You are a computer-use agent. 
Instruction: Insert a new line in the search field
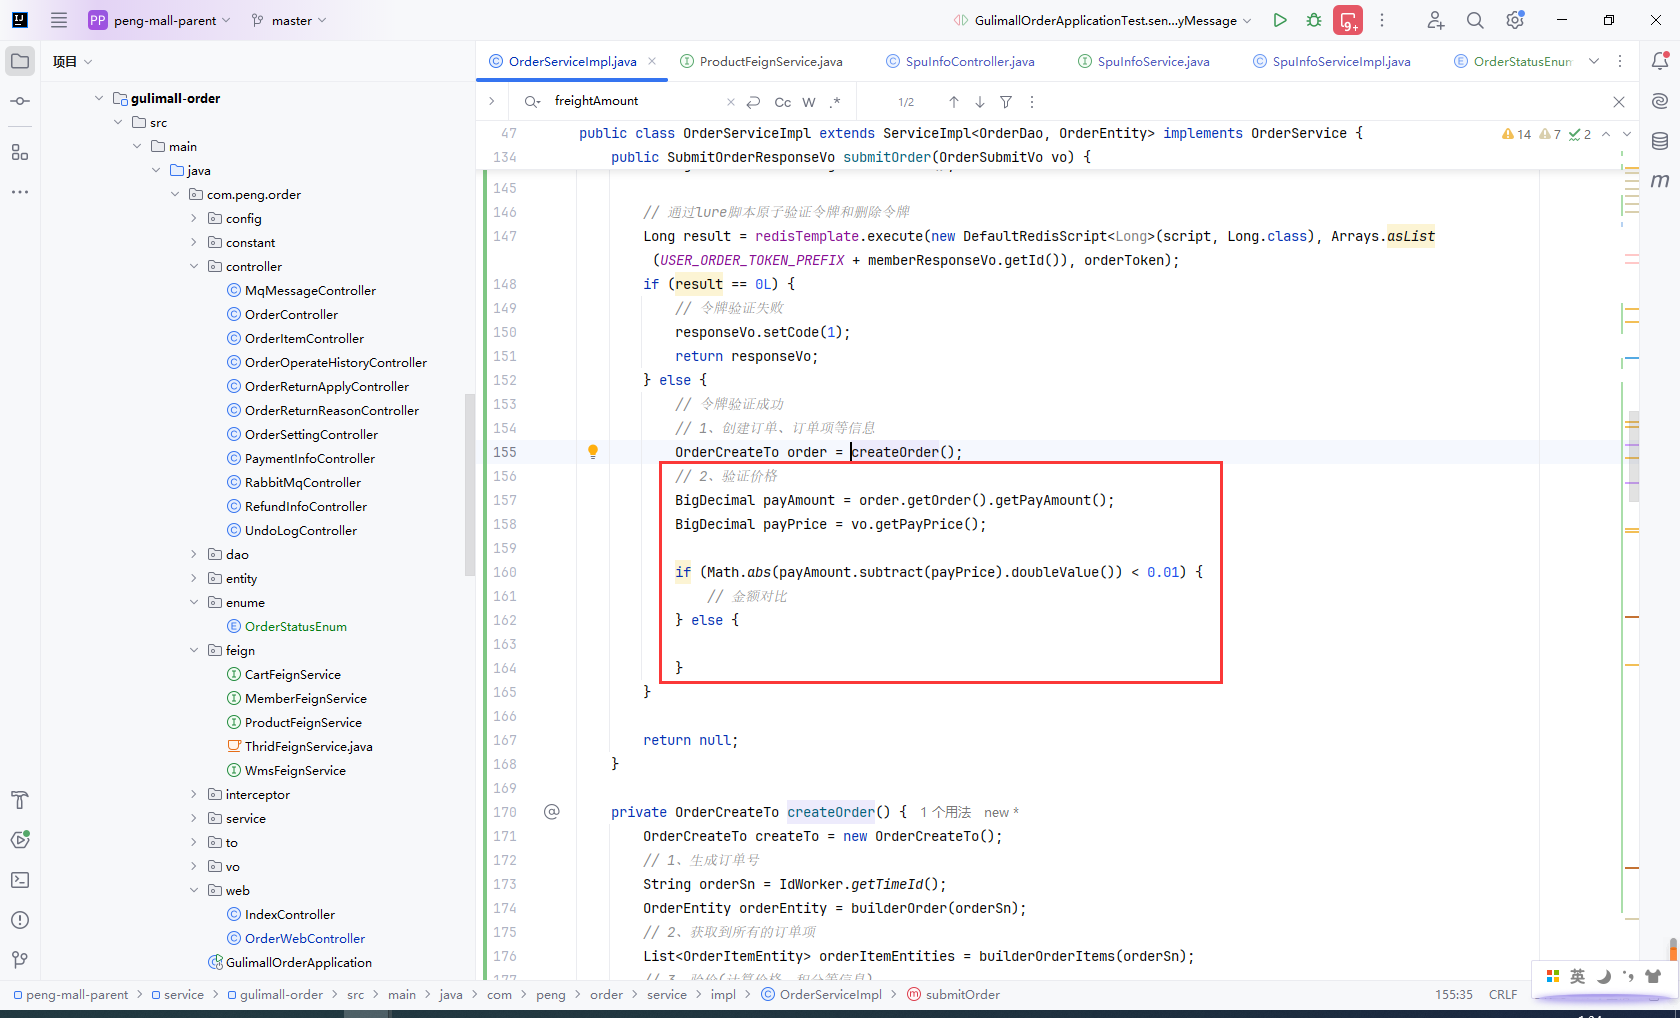point(753,102)
